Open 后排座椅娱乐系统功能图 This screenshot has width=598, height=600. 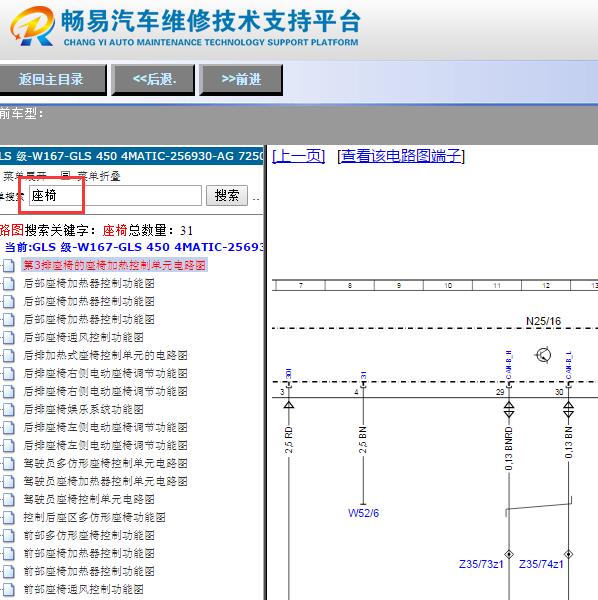(x=83, y=409)
